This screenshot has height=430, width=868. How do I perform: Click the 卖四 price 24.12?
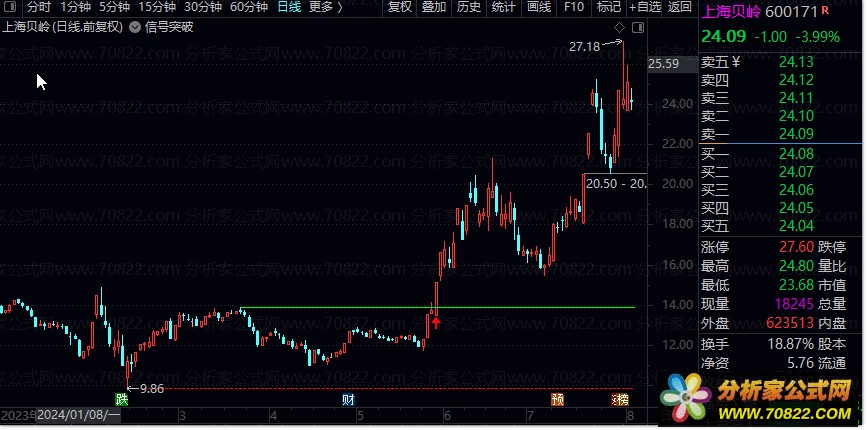796,80
